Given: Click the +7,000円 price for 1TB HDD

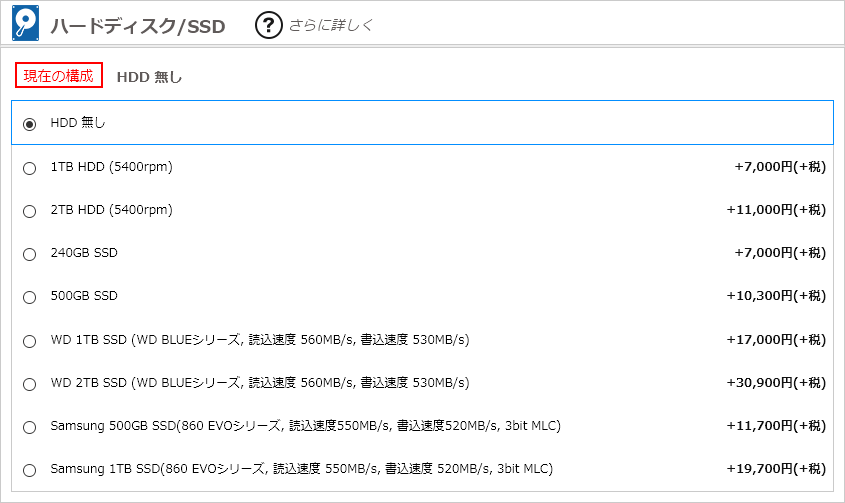Looking at the screenshot, I should tap(780, 167).
